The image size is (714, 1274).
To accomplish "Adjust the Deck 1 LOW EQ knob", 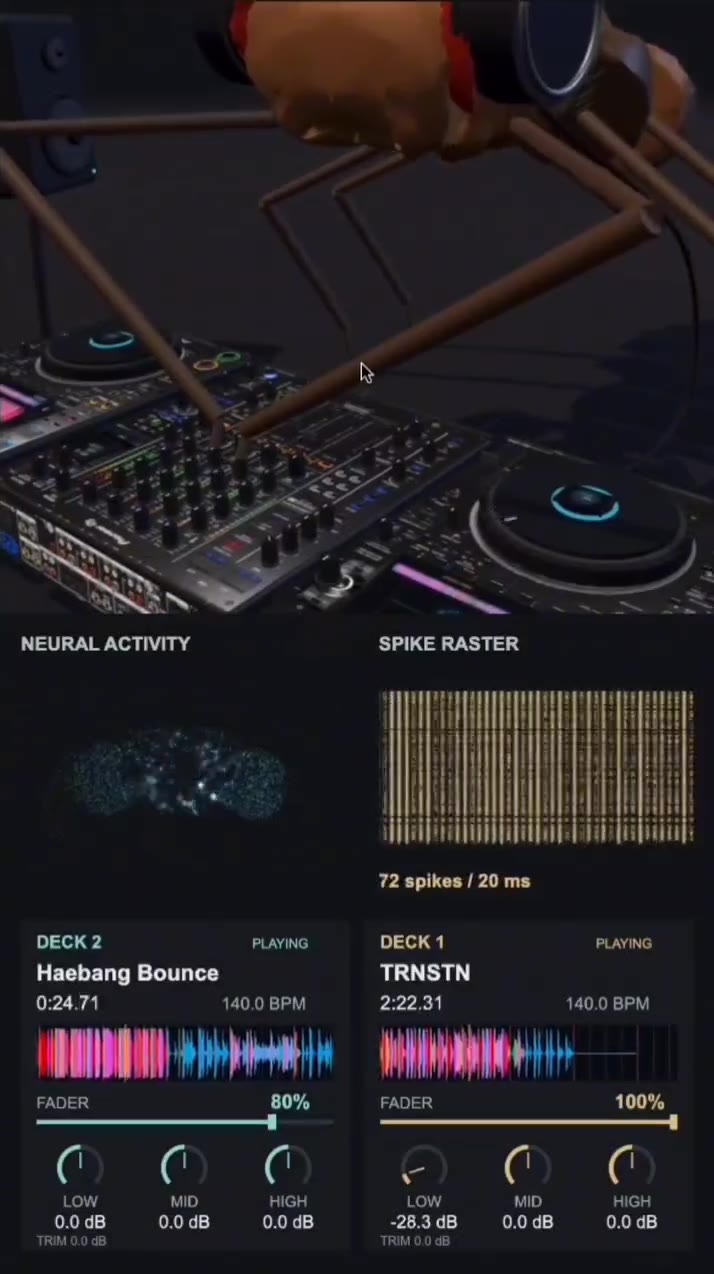I will (424, 1166).
